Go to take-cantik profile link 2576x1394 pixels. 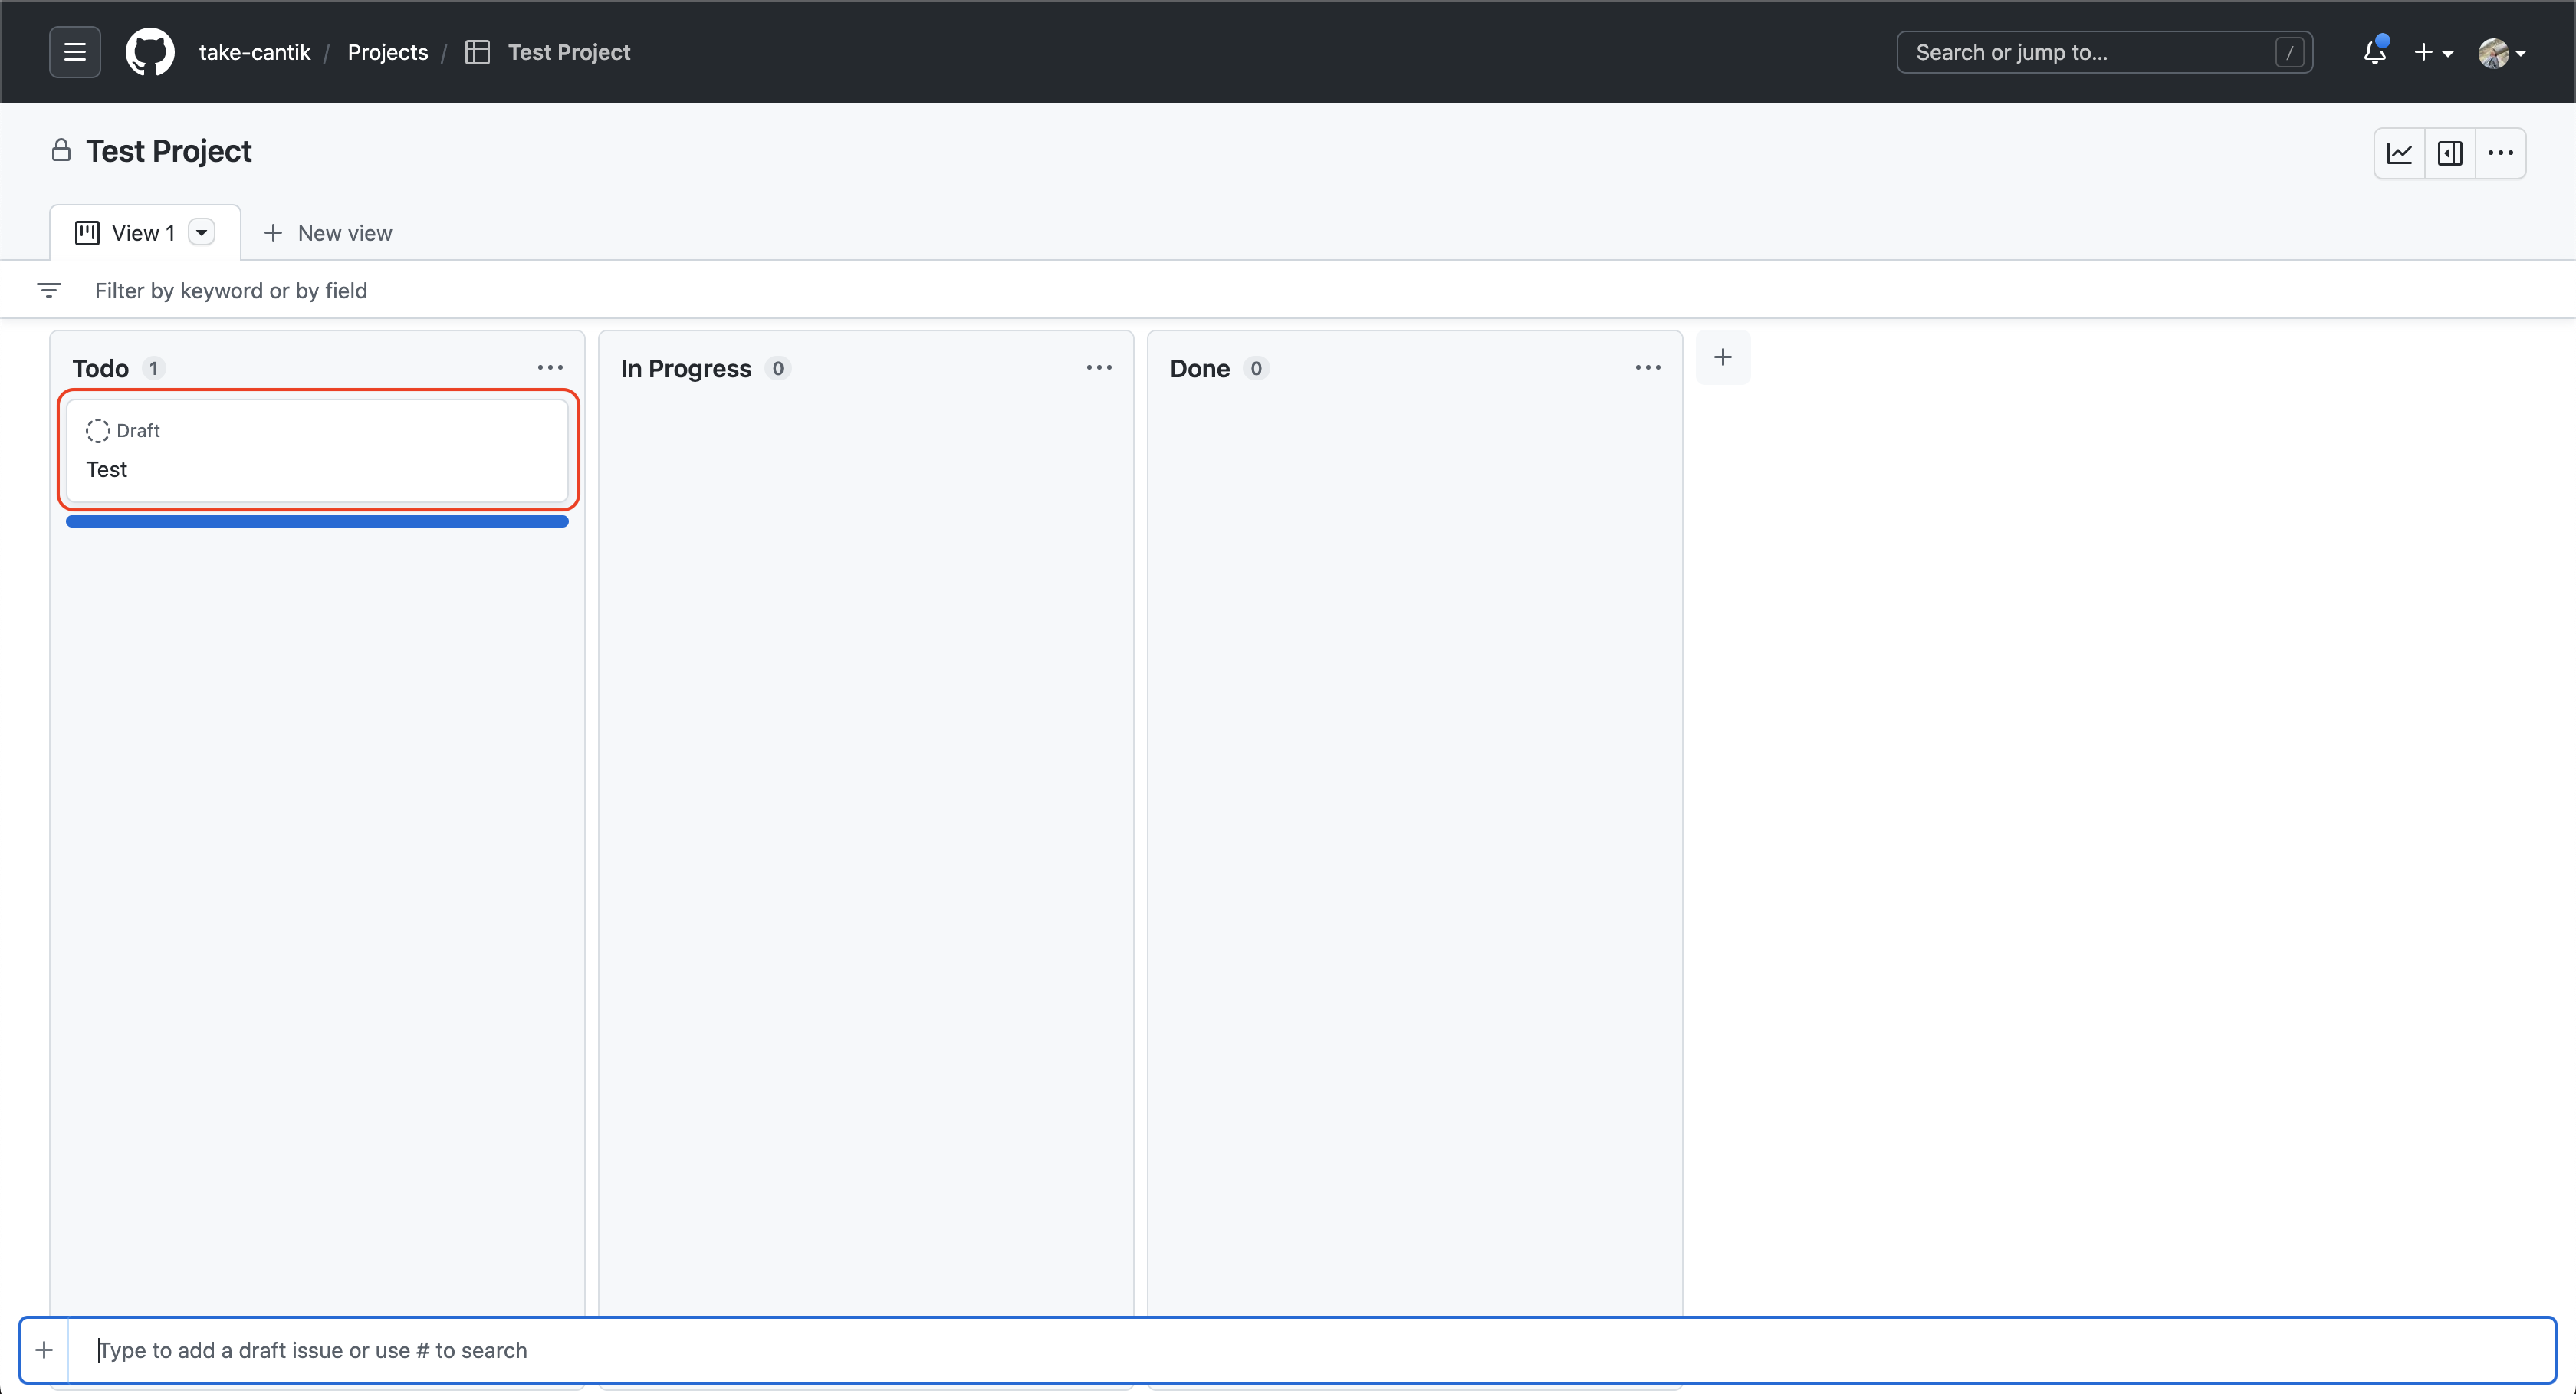click(254, 52)
